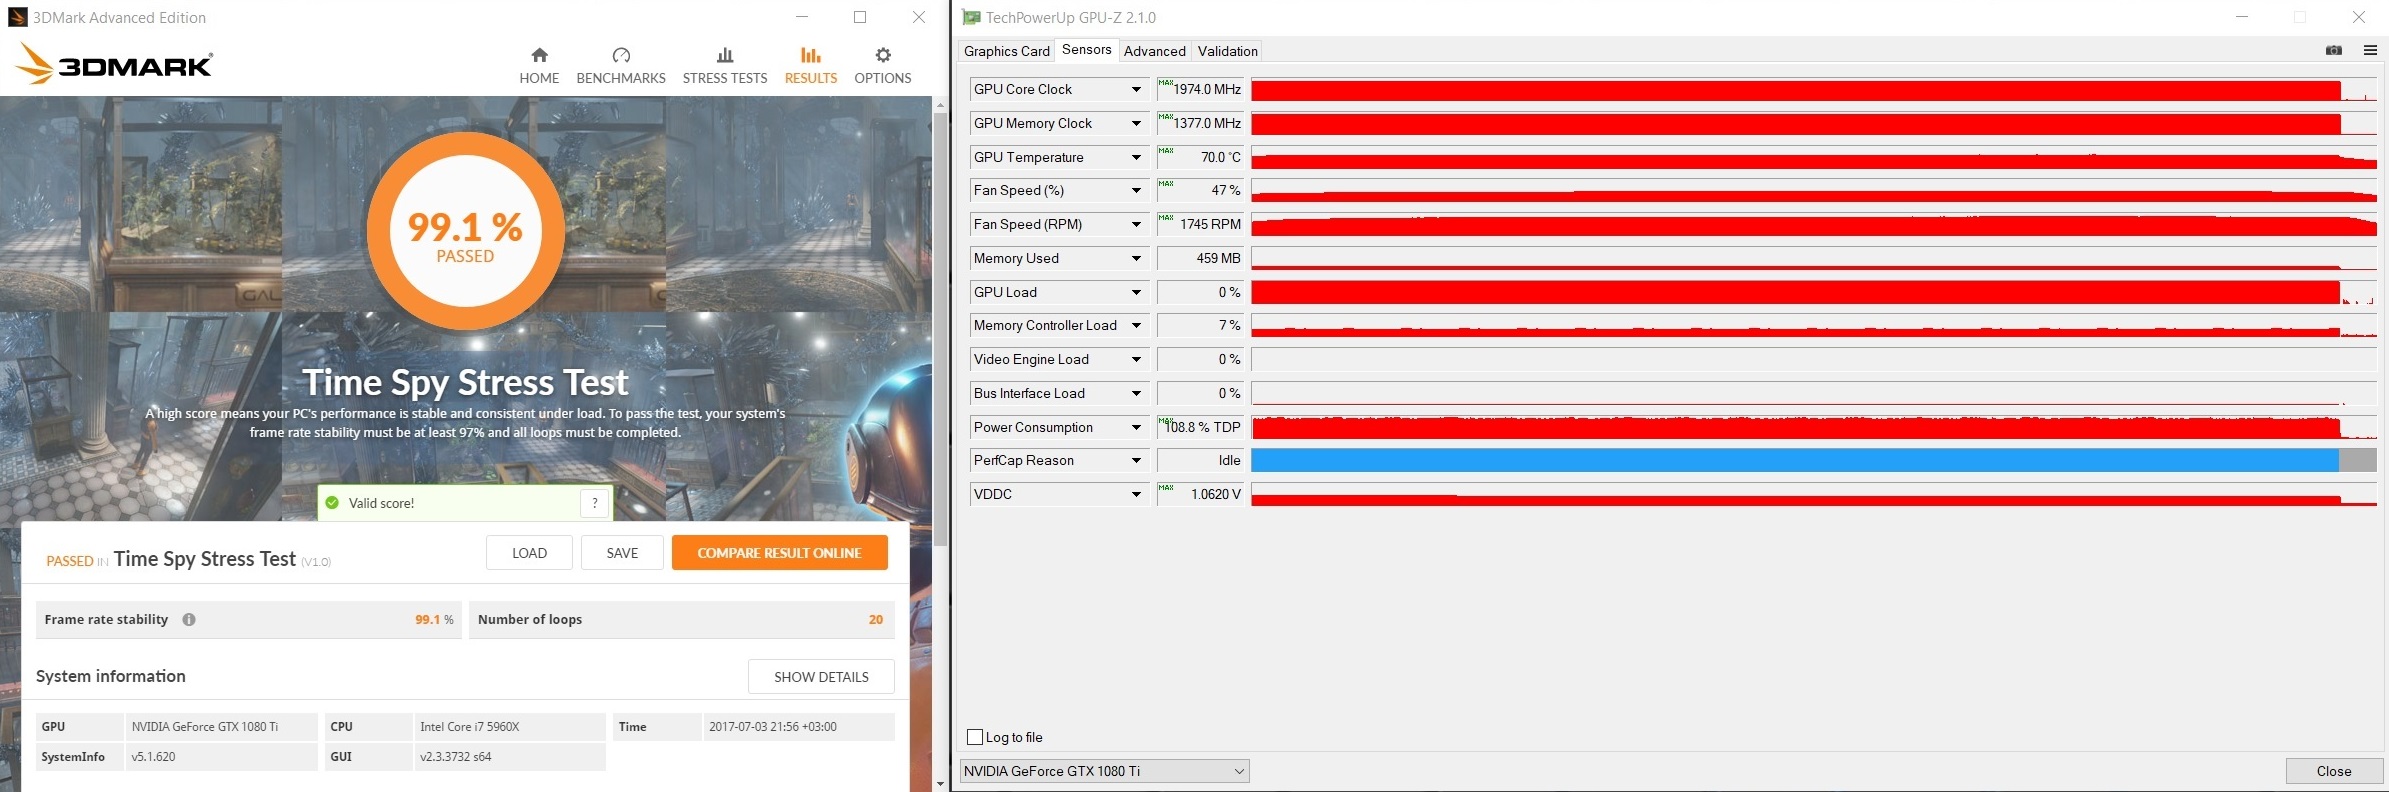Click the SystemInfo version v5.1.620
Screen dimensions: 2389x792
tap(153, 757)
